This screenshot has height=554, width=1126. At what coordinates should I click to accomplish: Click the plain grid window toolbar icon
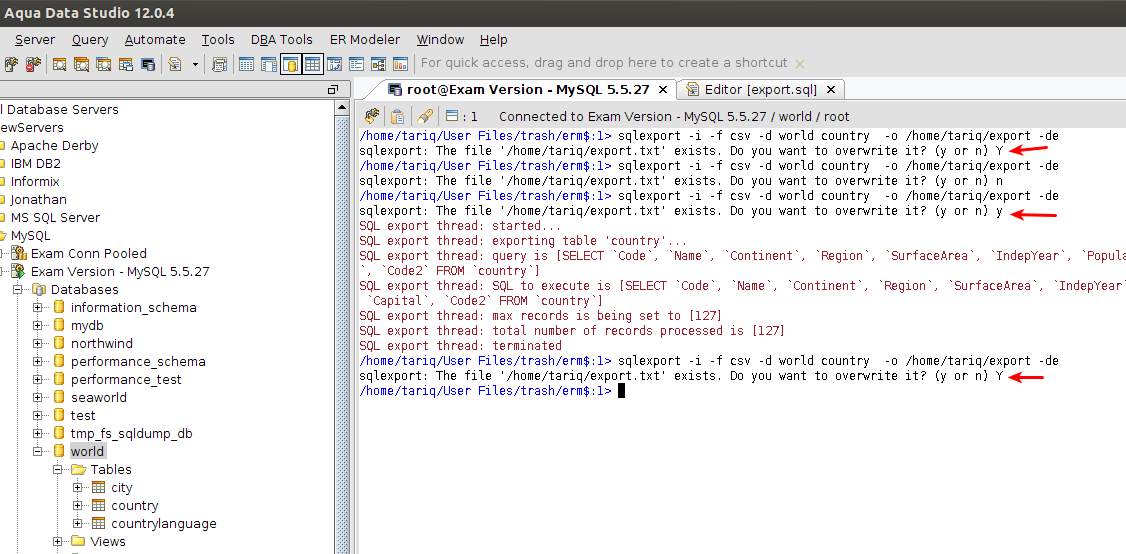[x=246, y=64]
